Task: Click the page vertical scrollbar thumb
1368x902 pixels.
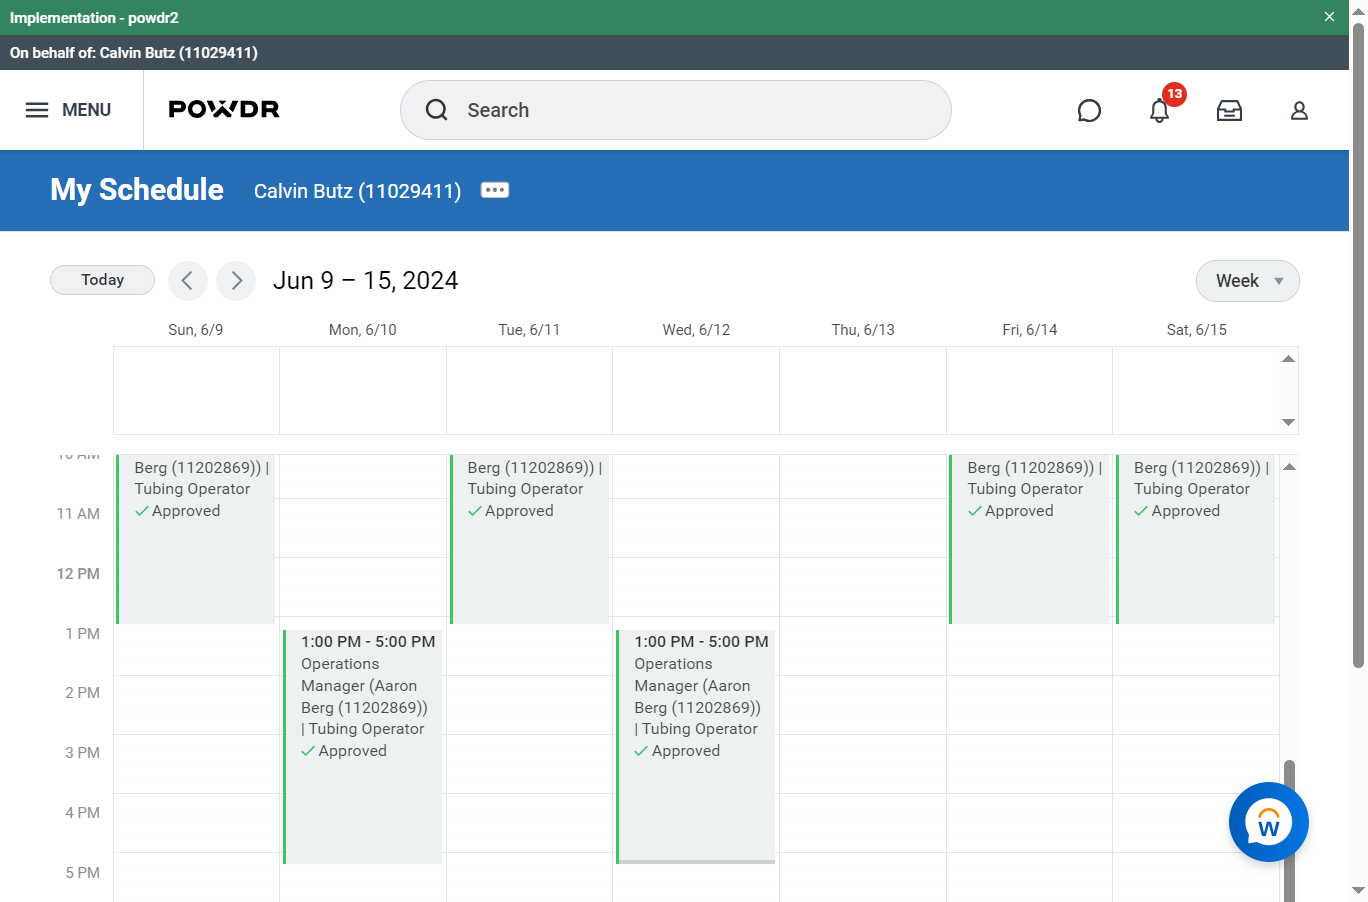Action: coord(1358,345)
